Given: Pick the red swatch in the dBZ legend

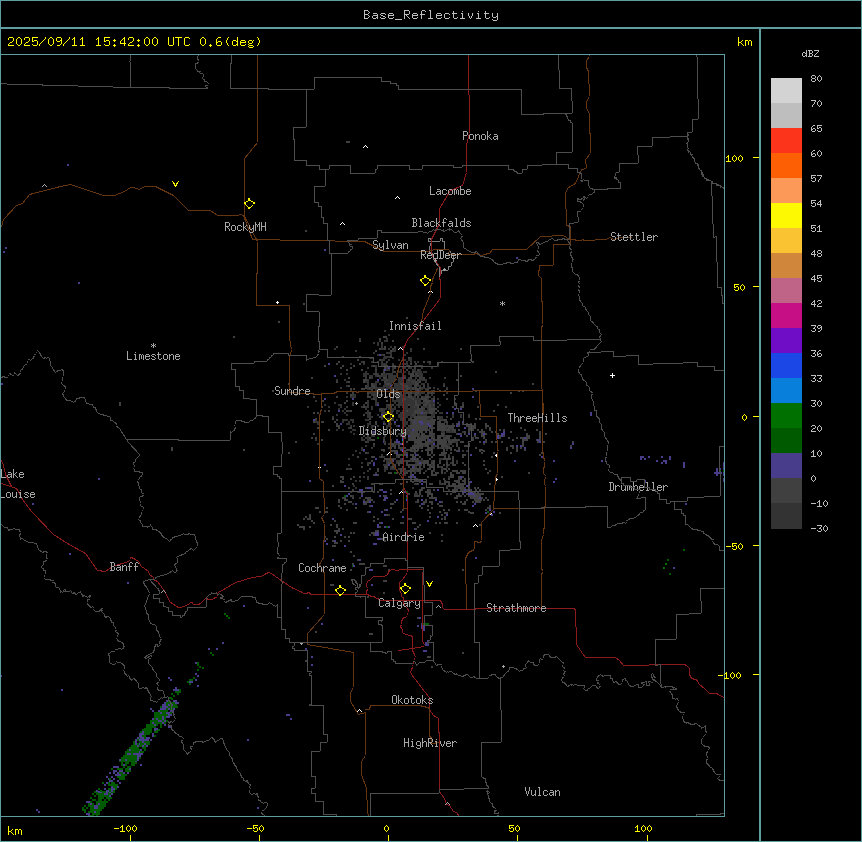Looking at the screenshot, I should (x=786, y=140).
